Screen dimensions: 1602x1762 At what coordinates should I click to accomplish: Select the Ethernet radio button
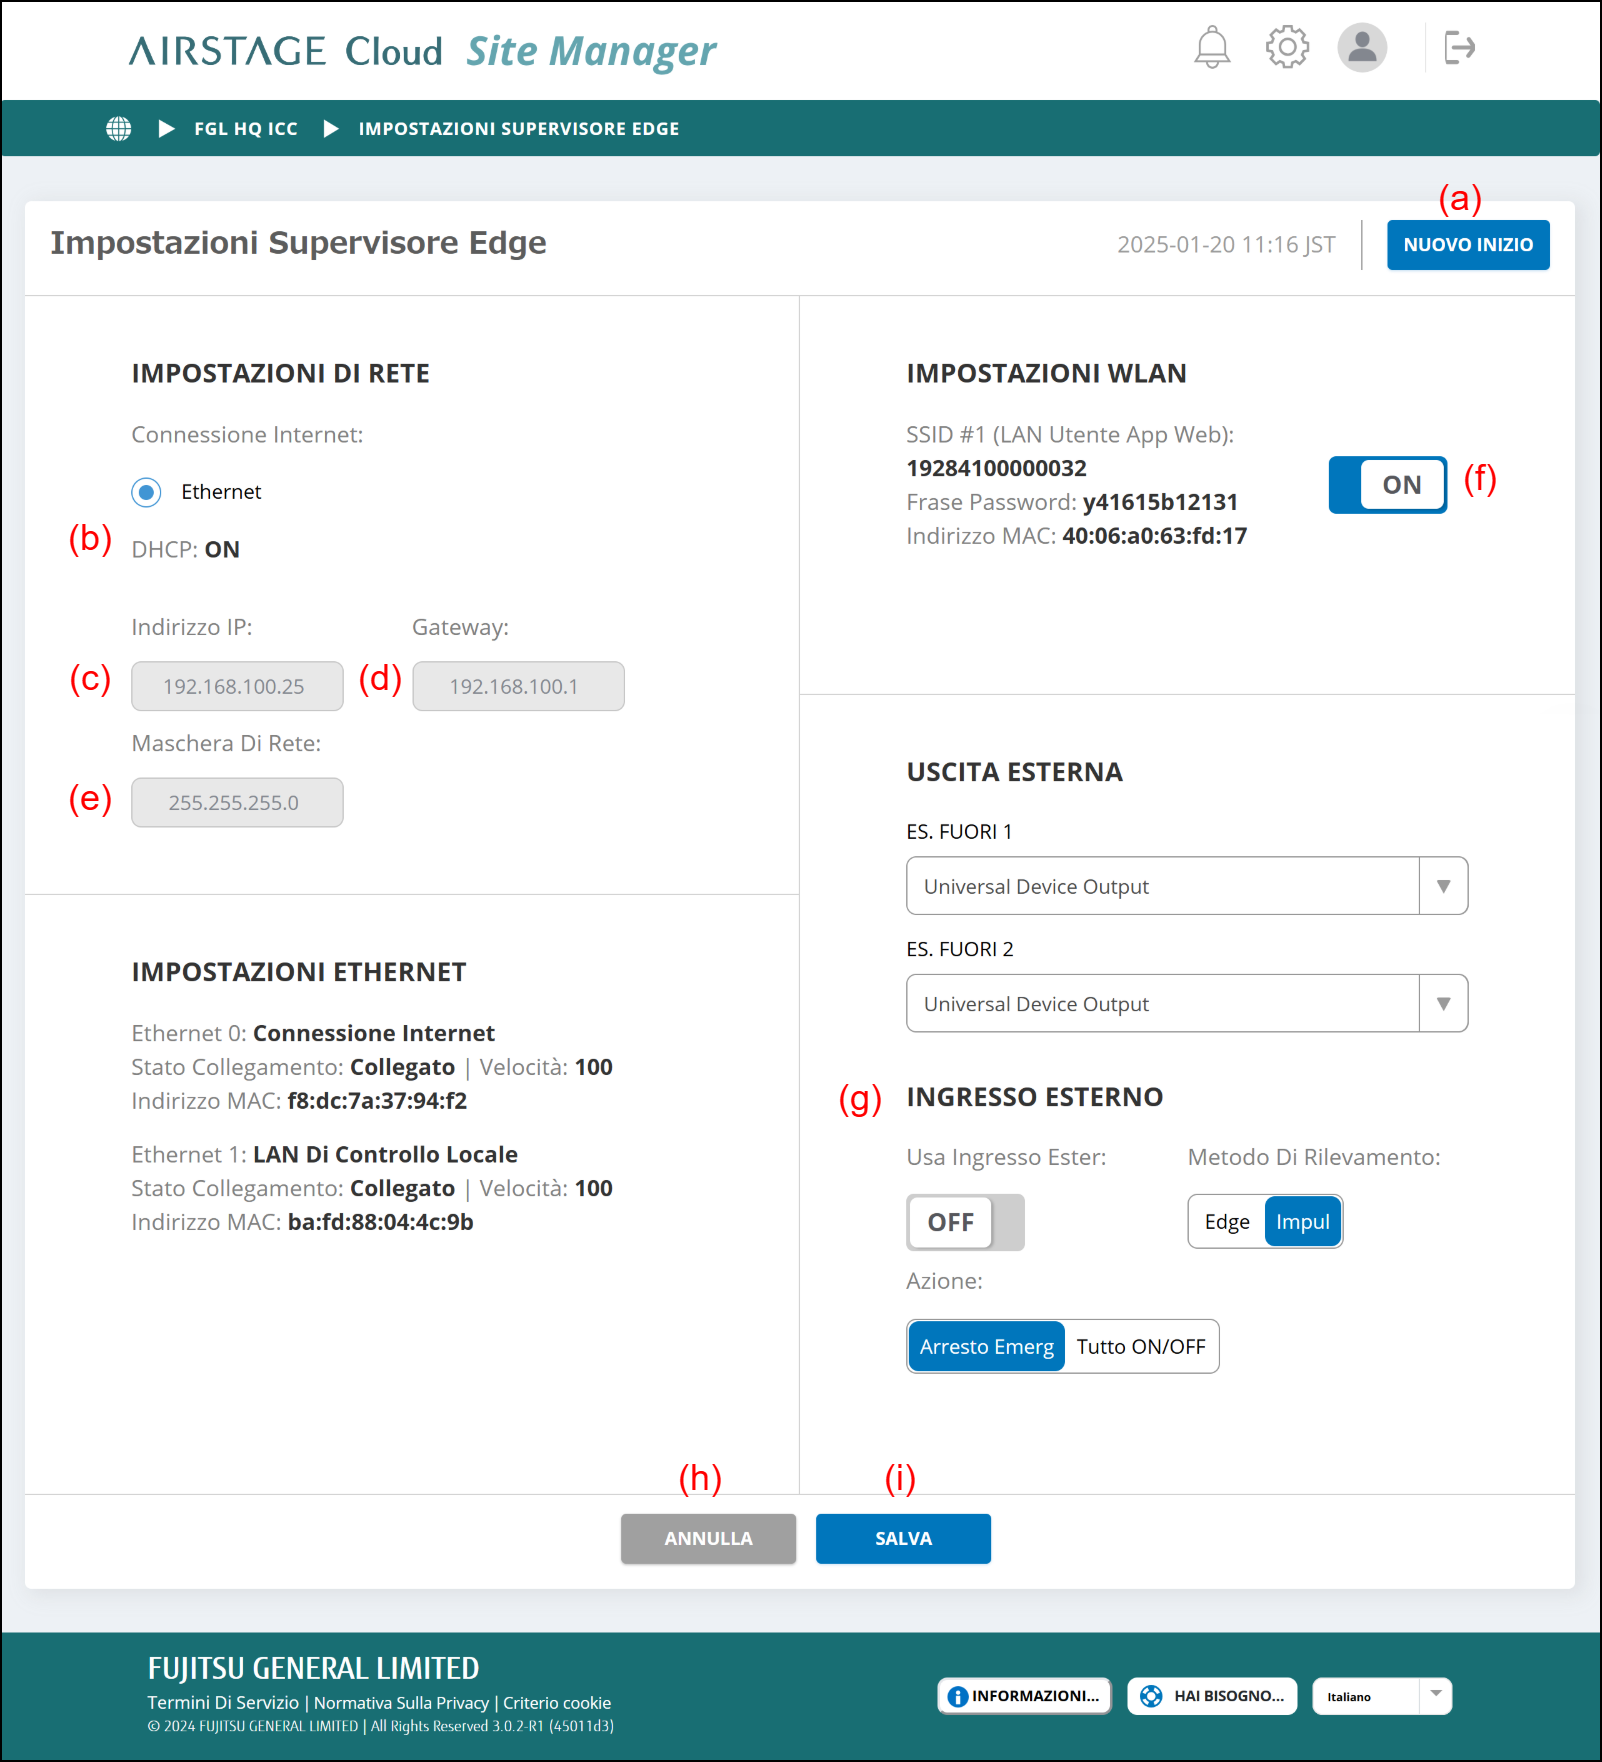coord(145,492)
